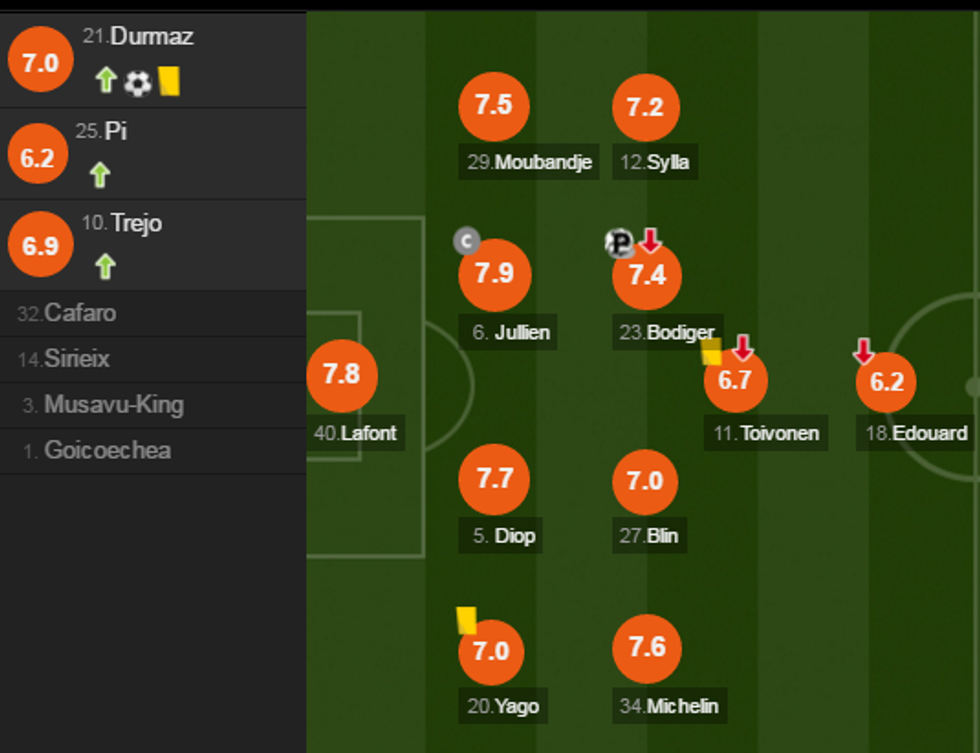Click the yellow card icon next to Durmaz
Viewport: 980px width, 753px height.
click(x=169, y=81)
